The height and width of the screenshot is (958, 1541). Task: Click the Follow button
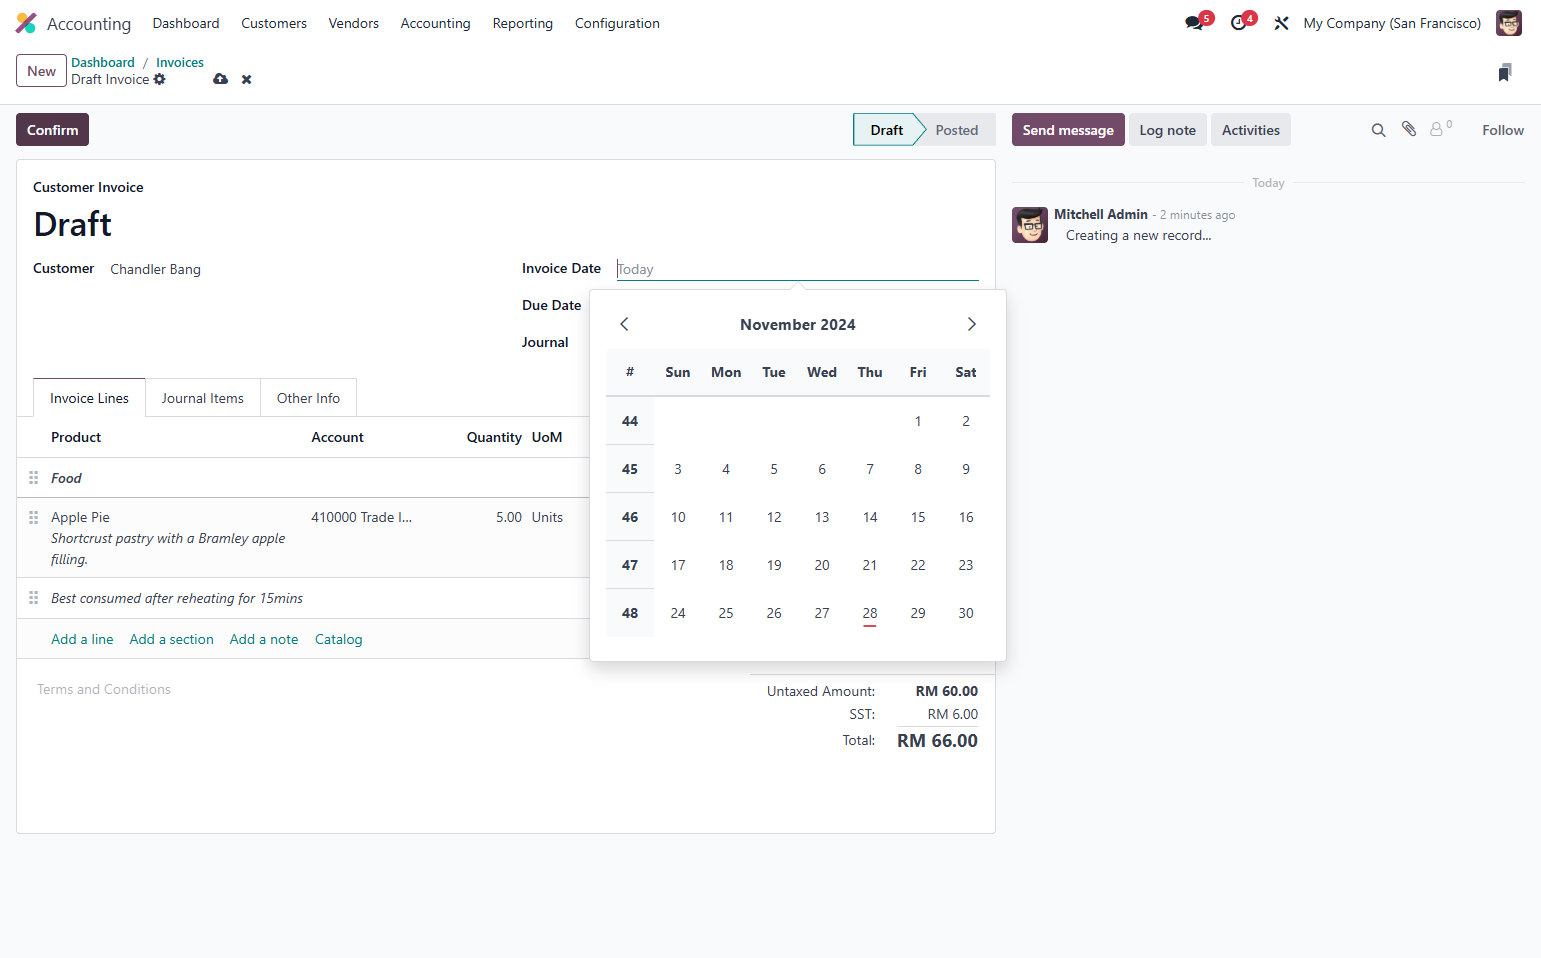tap(1503, 130)
